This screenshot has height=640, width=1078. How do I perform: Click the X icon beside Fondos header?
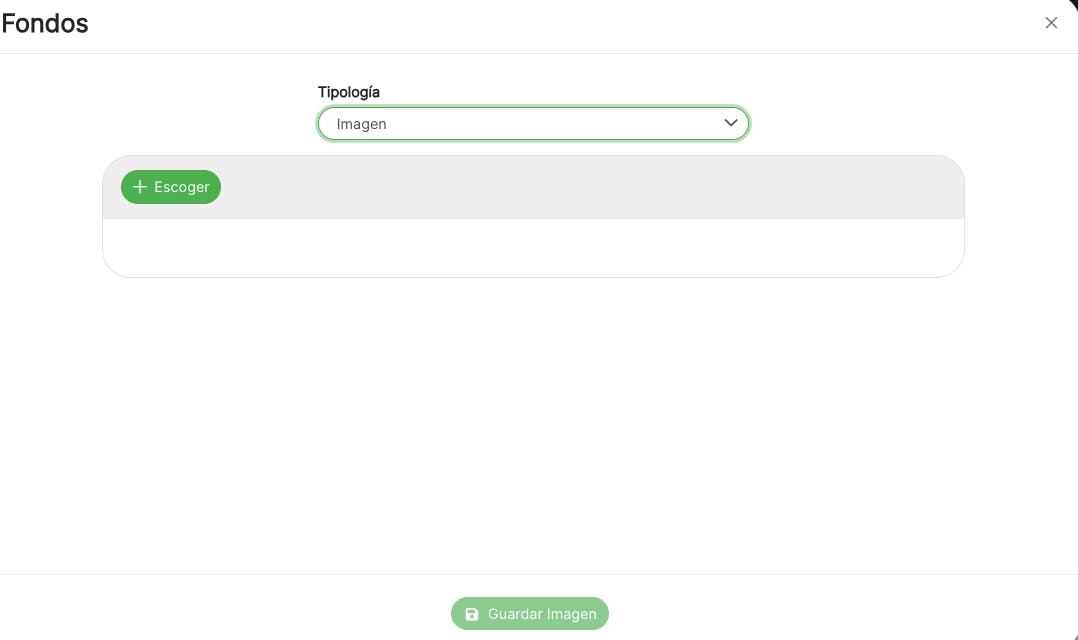point(1051,23)
